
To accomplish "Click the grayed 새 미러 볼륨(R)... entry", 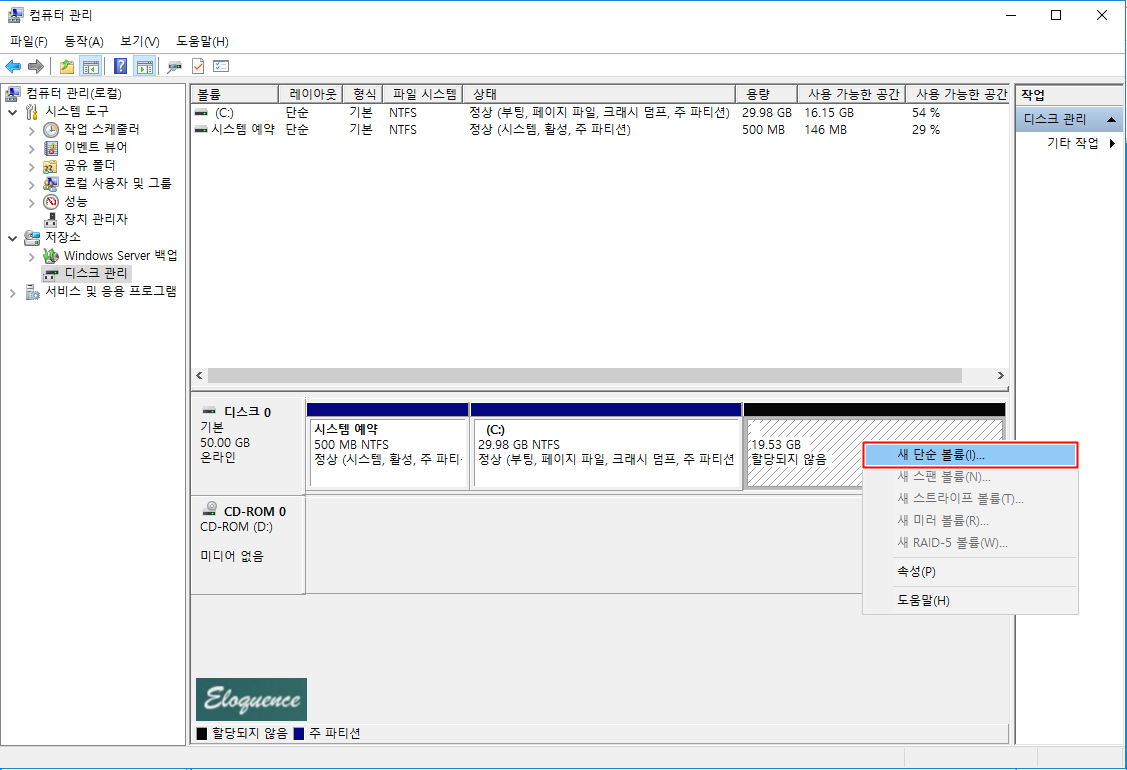I will coord(970,521).
